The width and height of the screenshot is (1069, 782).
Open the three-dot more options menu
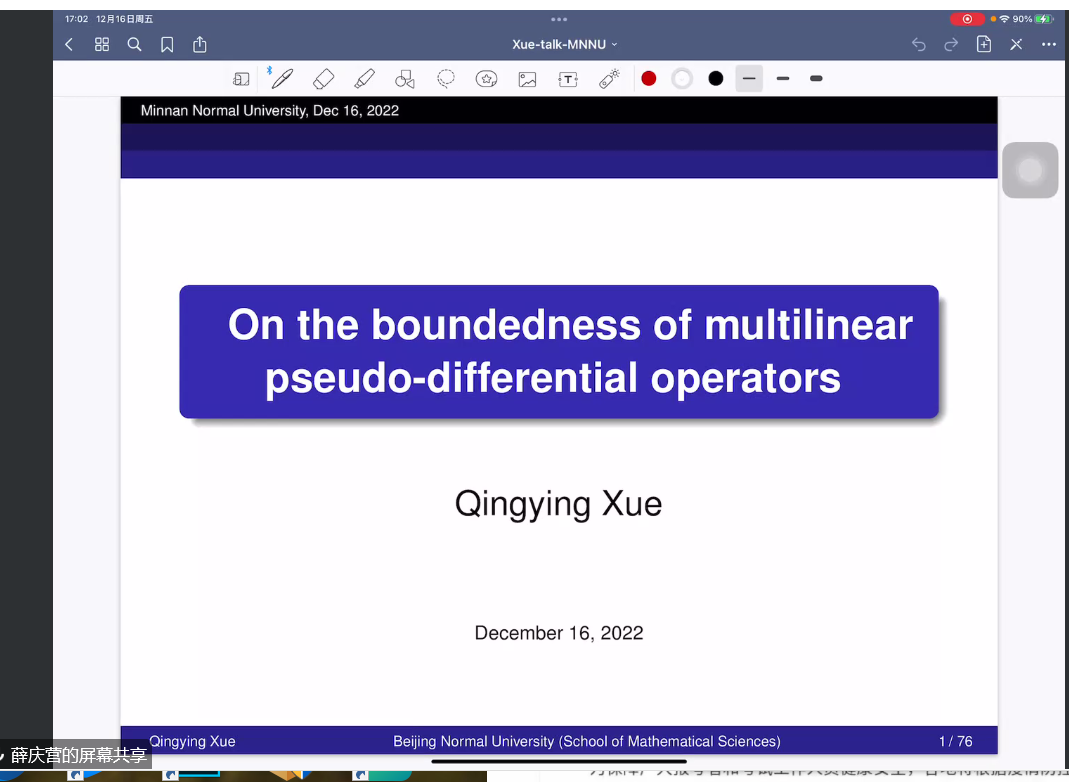pos(1048,44)
